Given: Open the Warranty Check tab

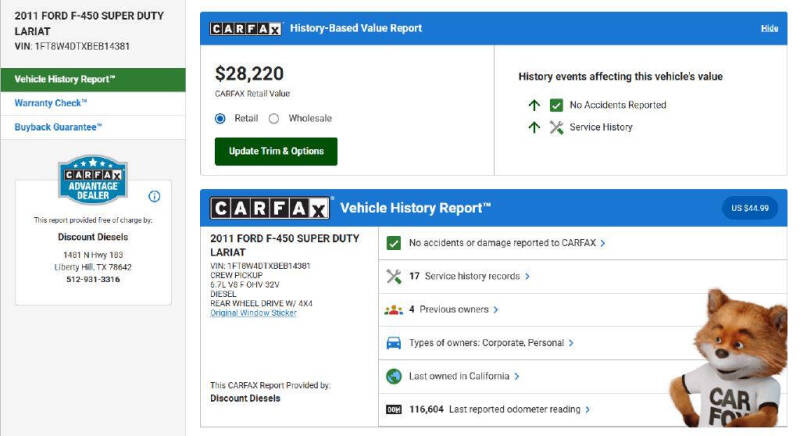Looking at the screenshot, I should [51, 103].
